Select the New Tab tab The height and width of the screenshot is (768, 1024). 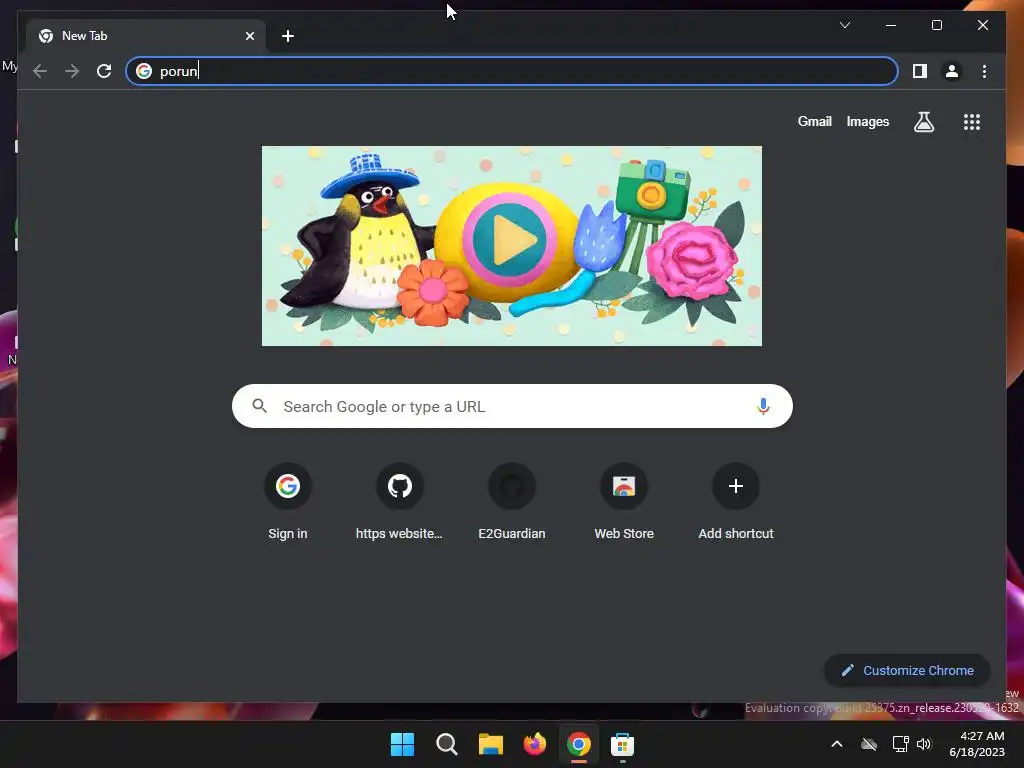click(x=145, y=36)
